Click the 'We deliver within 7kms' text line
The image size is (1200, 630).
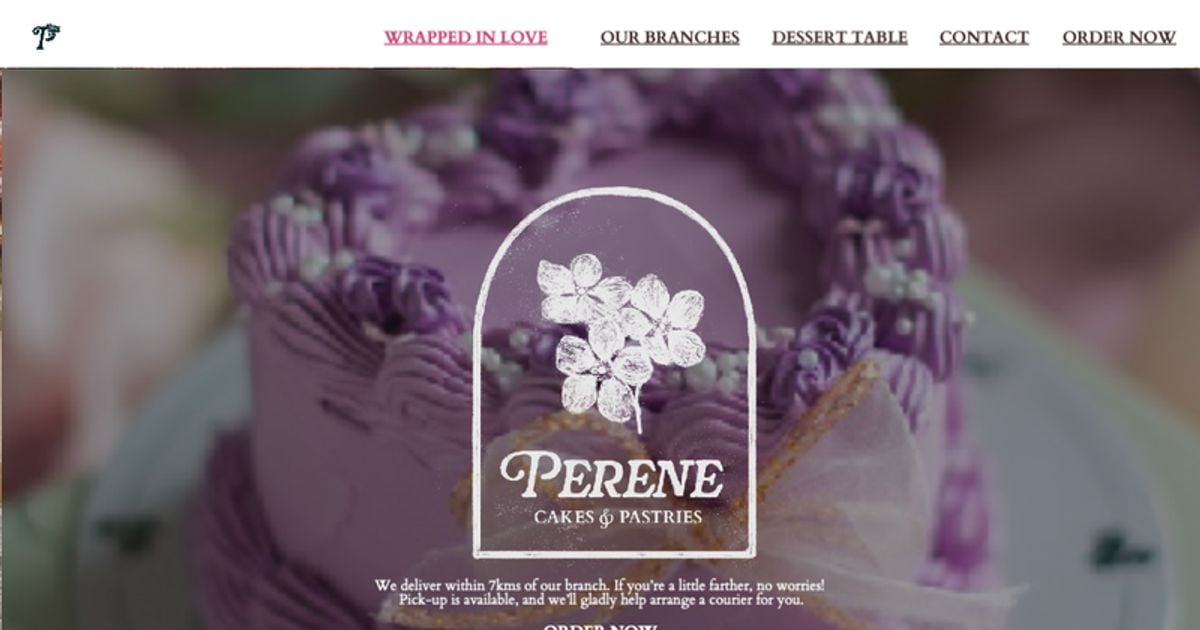pyautogui.click(x=600, y=585)
